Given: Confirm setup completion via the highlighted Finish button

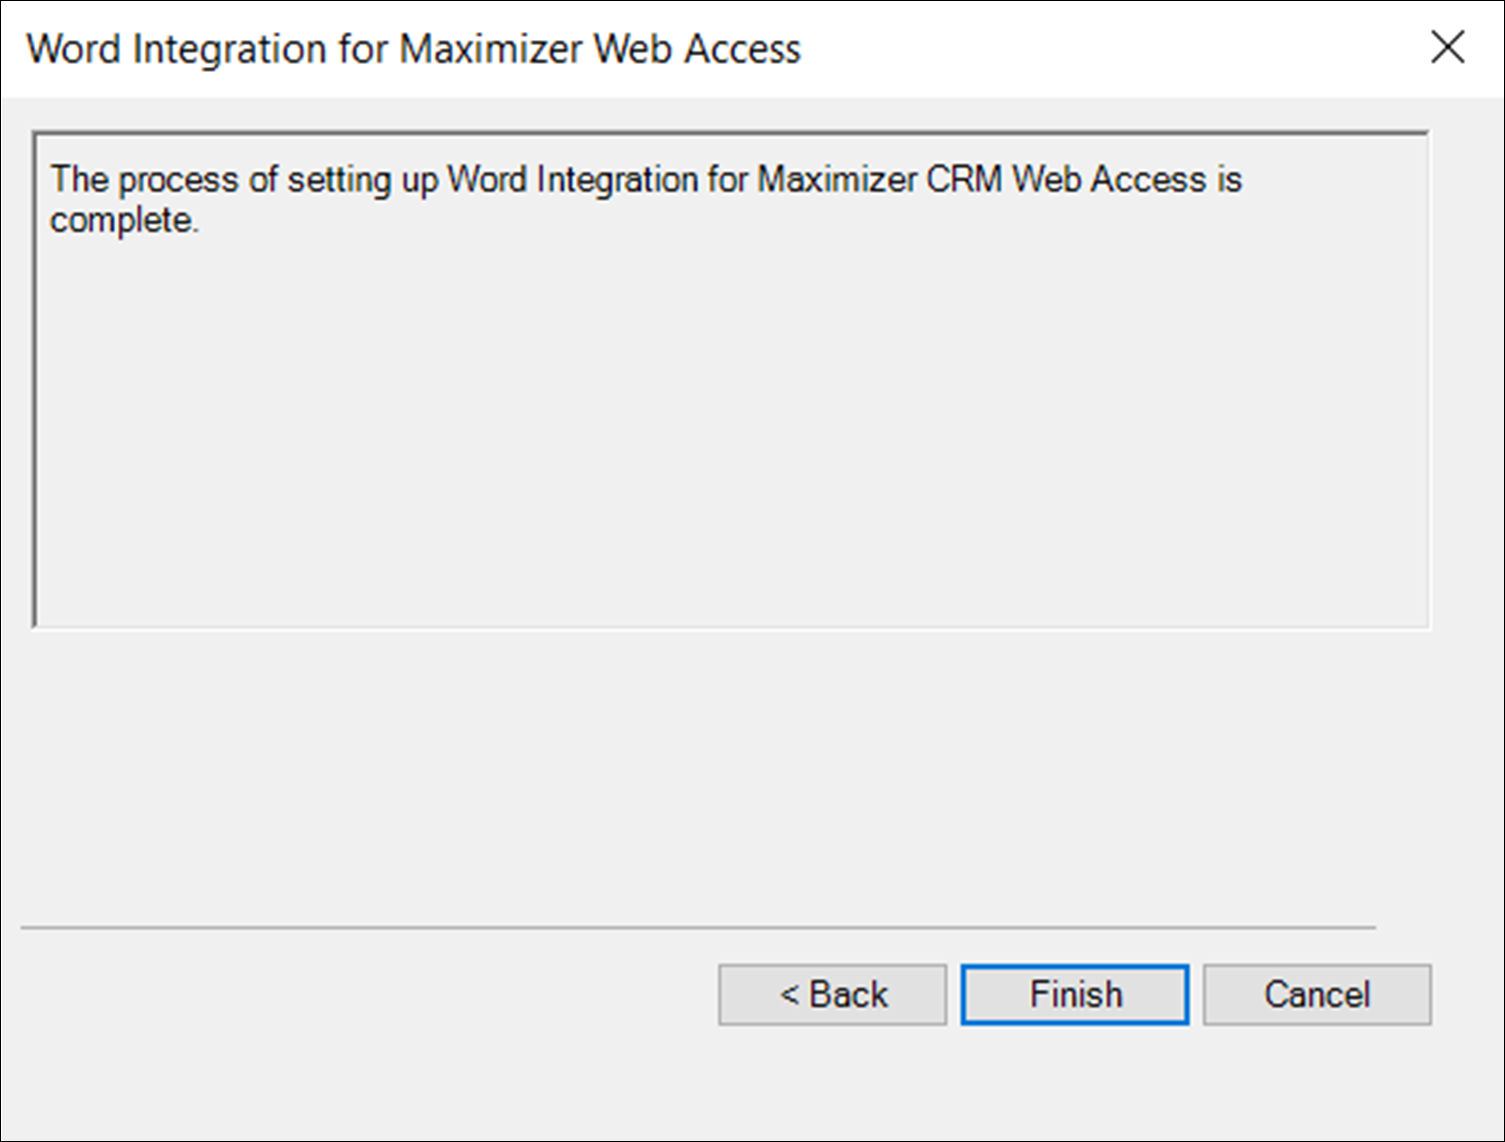Looking at the screenshot, I should (x=1075, y=994).
